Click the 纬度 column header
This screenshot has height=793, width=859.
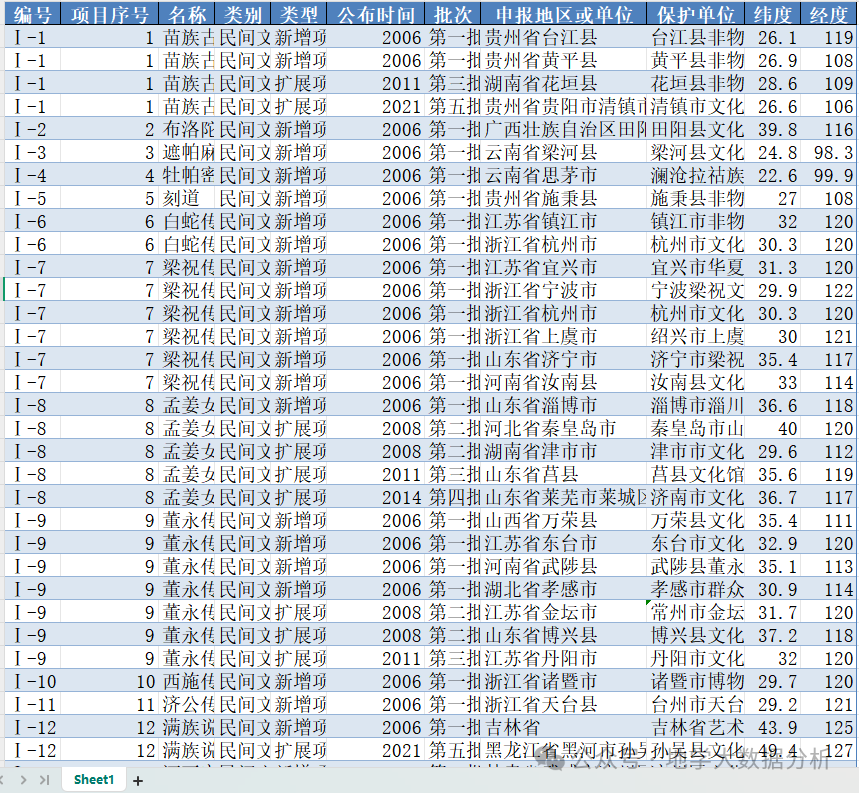coord(772,14)
